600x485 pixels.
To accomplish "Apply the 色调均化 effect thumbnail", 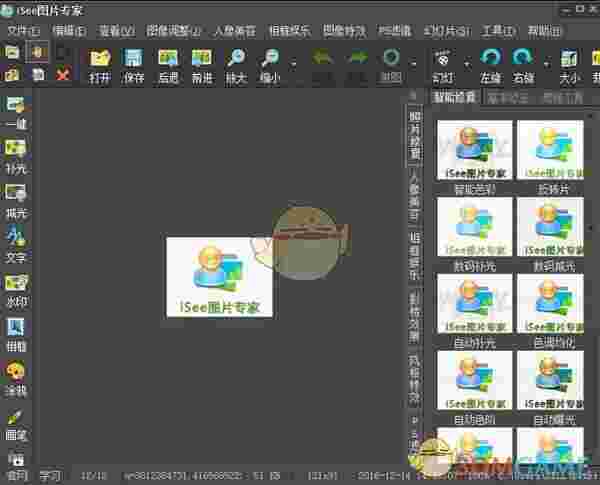I will tap(550, 303).
